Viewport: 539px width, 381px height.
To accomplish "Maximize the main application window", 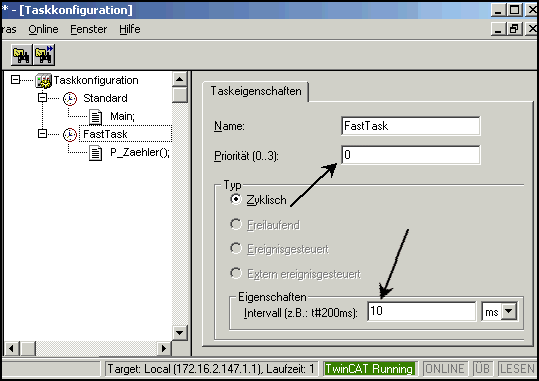I will click(515, 10).
